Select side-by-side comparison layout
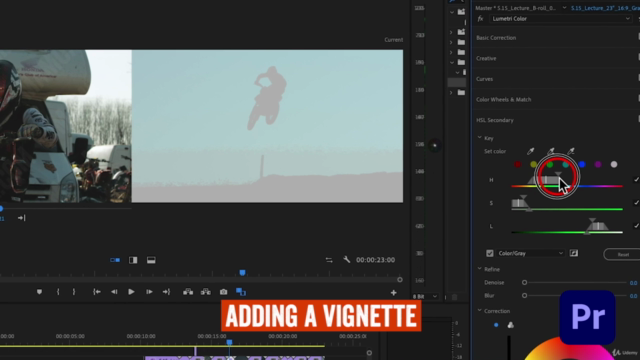 click(115, 260)
